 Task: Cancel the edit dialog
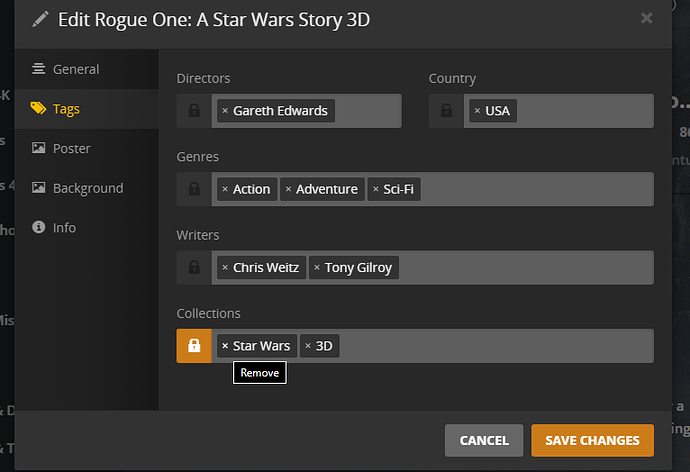click(x=484, y=440)
